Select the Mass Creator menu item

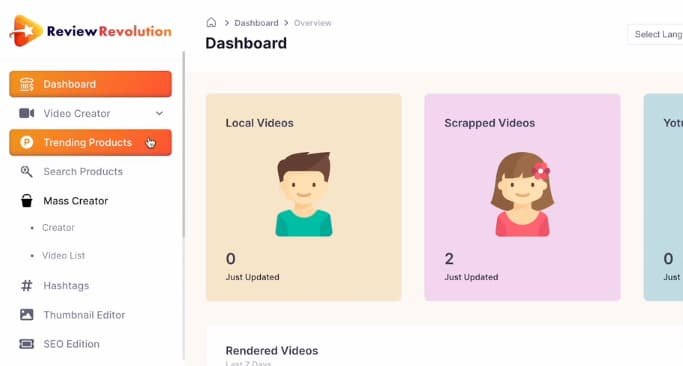(91, 201)
